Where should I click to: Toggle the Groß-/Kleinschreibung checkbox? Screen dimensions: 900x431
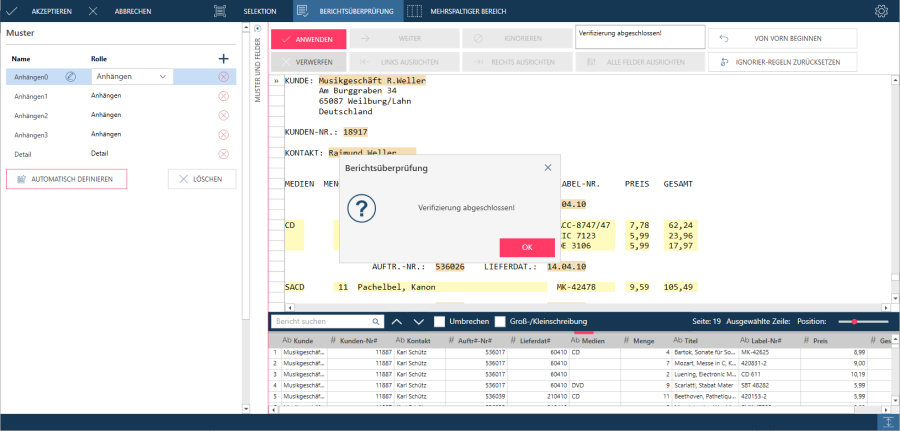coord(501,322)
